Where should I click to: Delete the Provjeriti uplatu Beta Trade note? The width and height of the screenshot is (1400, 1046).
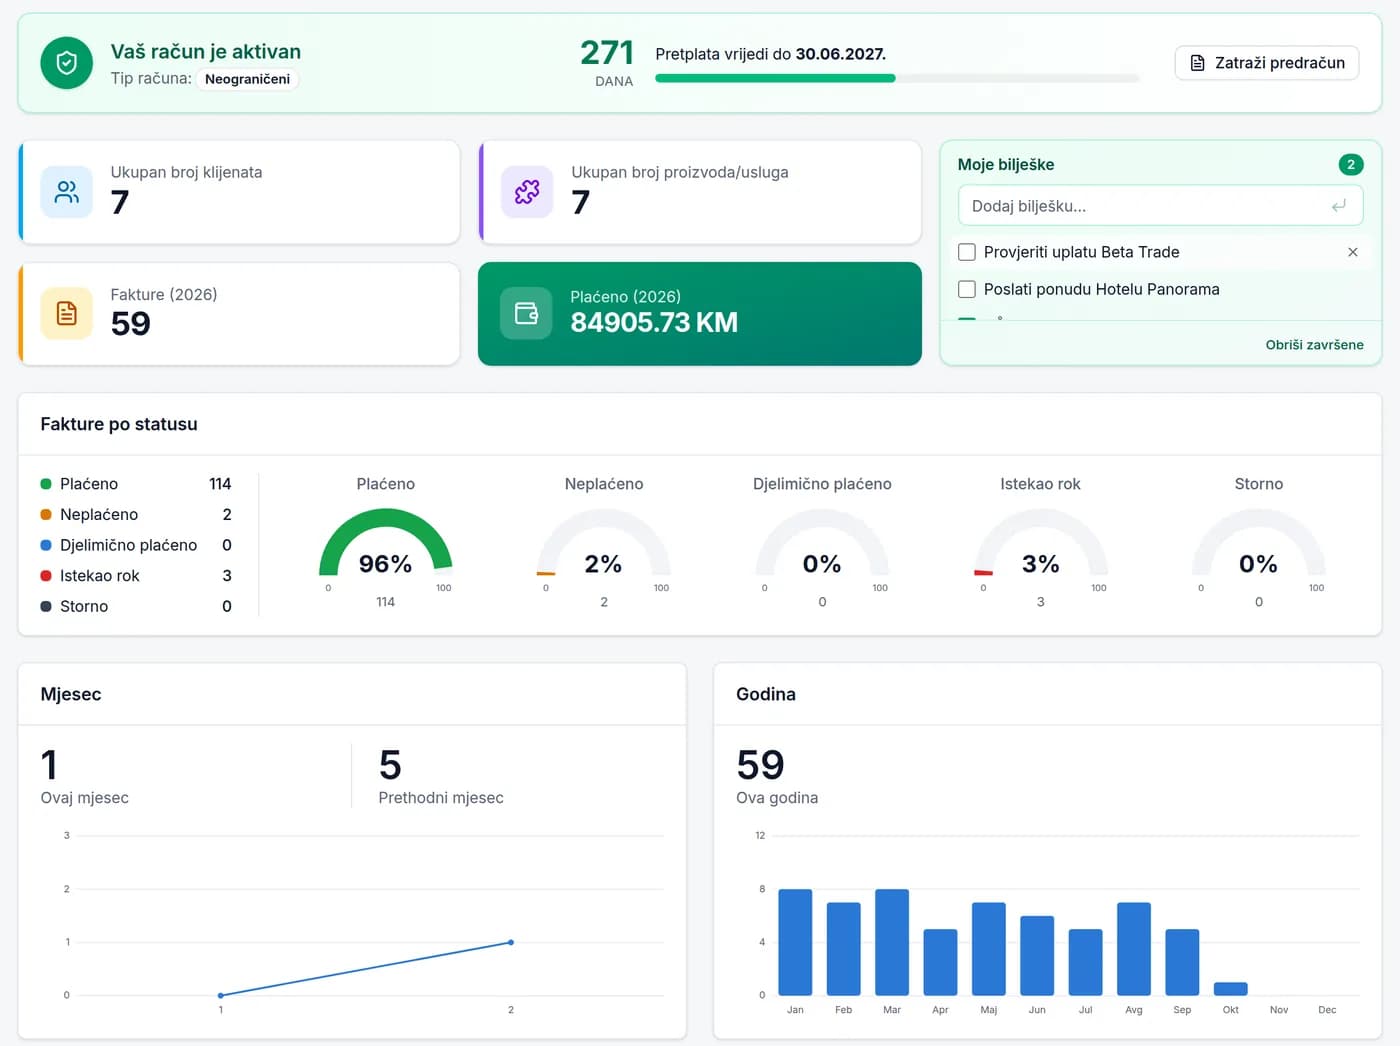coord(1353,252)
